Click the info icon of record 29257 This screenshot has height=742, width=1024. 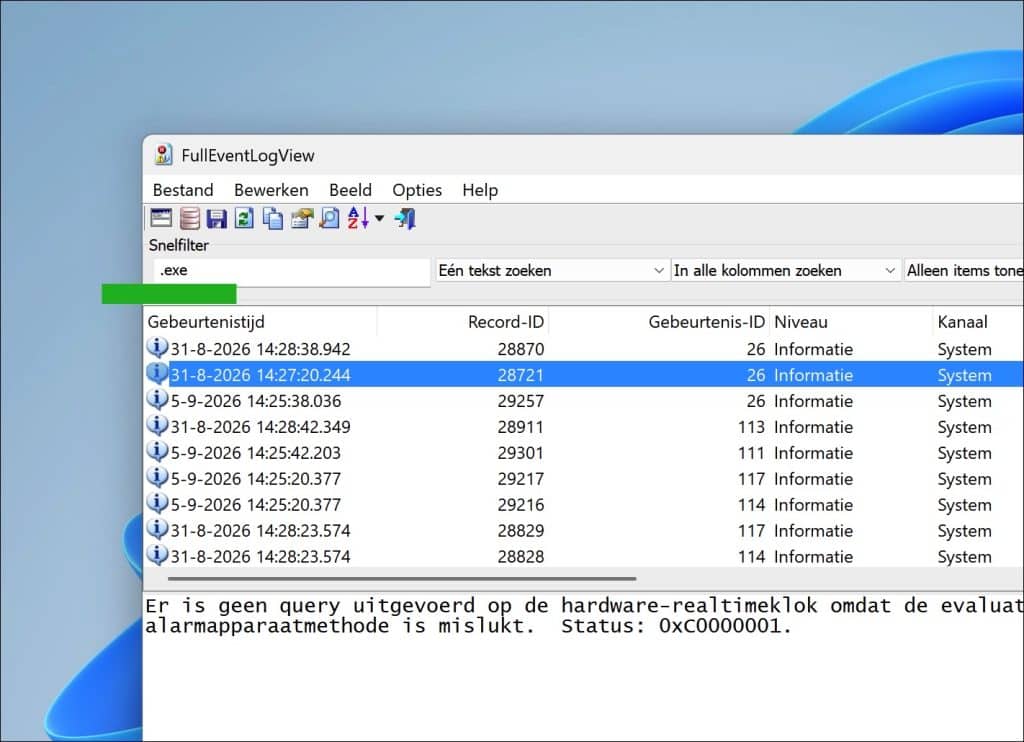(x=157, y=400)
